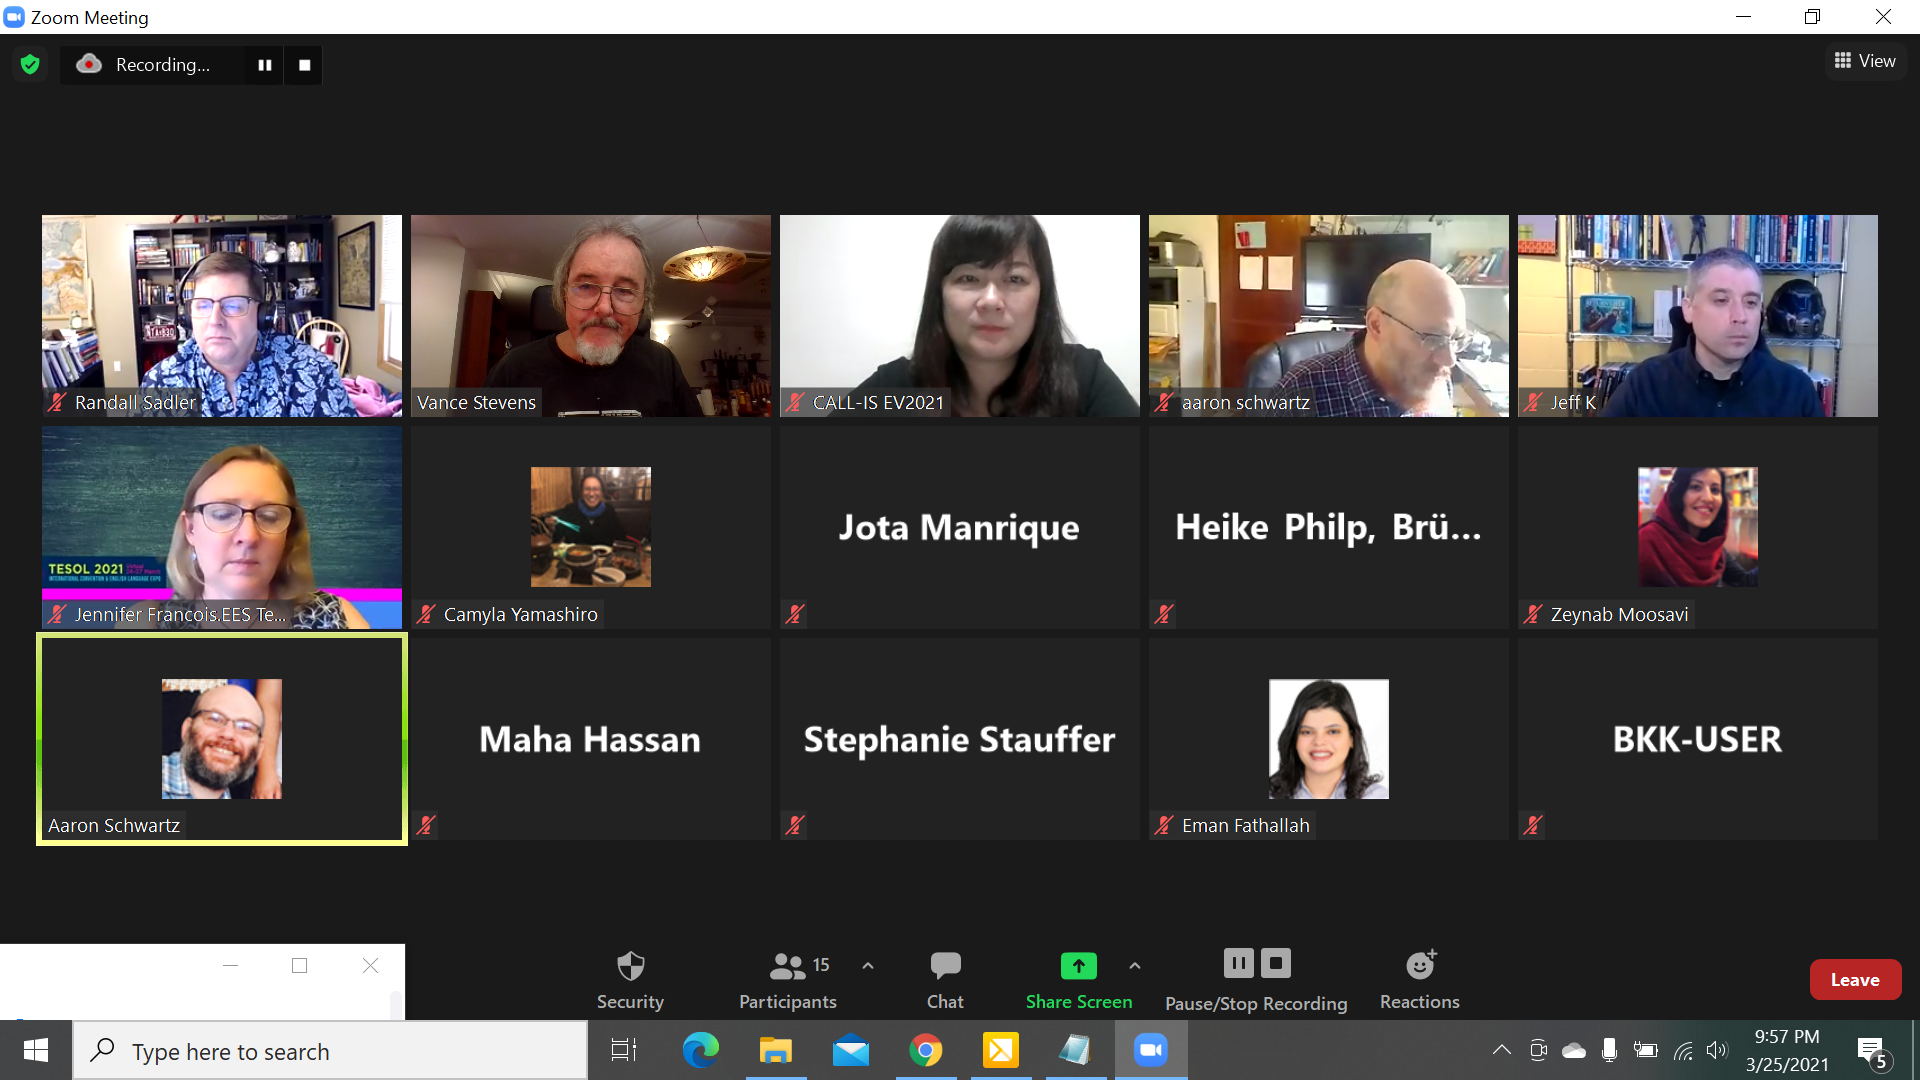Leave the meeting

[x=1854, y=980]
